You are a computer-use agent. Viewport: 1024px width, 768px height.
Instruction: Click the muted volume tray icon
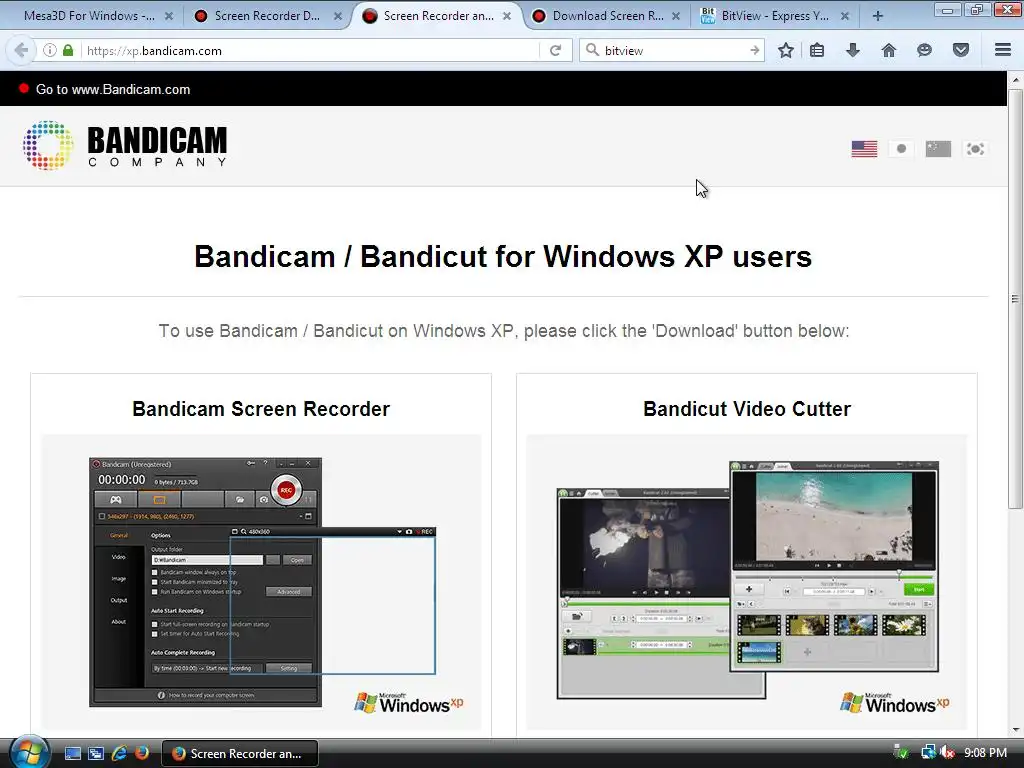[x=946, y=753]
